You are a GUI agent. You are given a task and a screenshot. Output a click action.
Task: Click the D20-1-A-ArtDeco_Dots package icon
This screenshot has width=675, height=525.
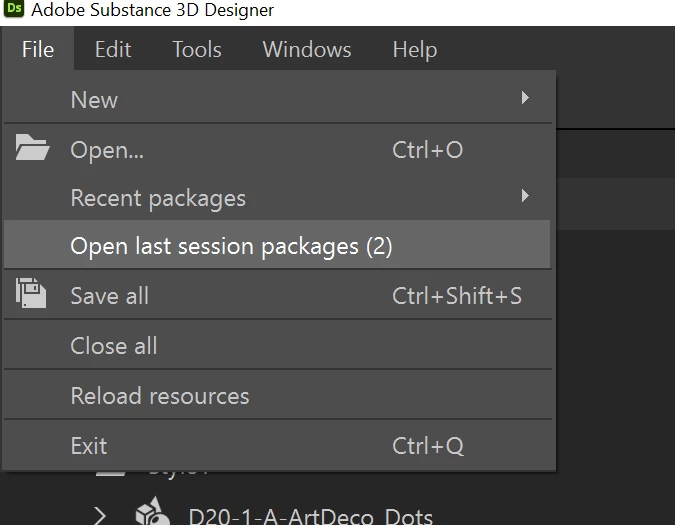click(152, 512)
